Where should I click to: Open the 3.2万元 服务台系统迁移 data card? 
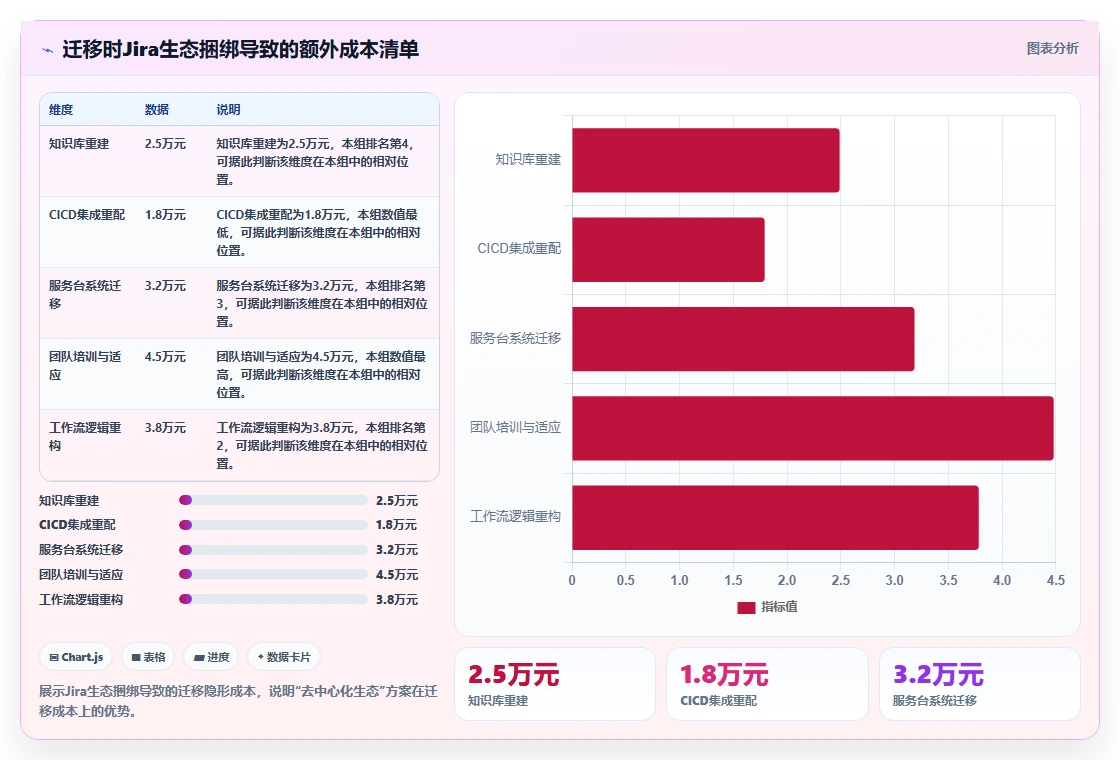coord(979,684)
